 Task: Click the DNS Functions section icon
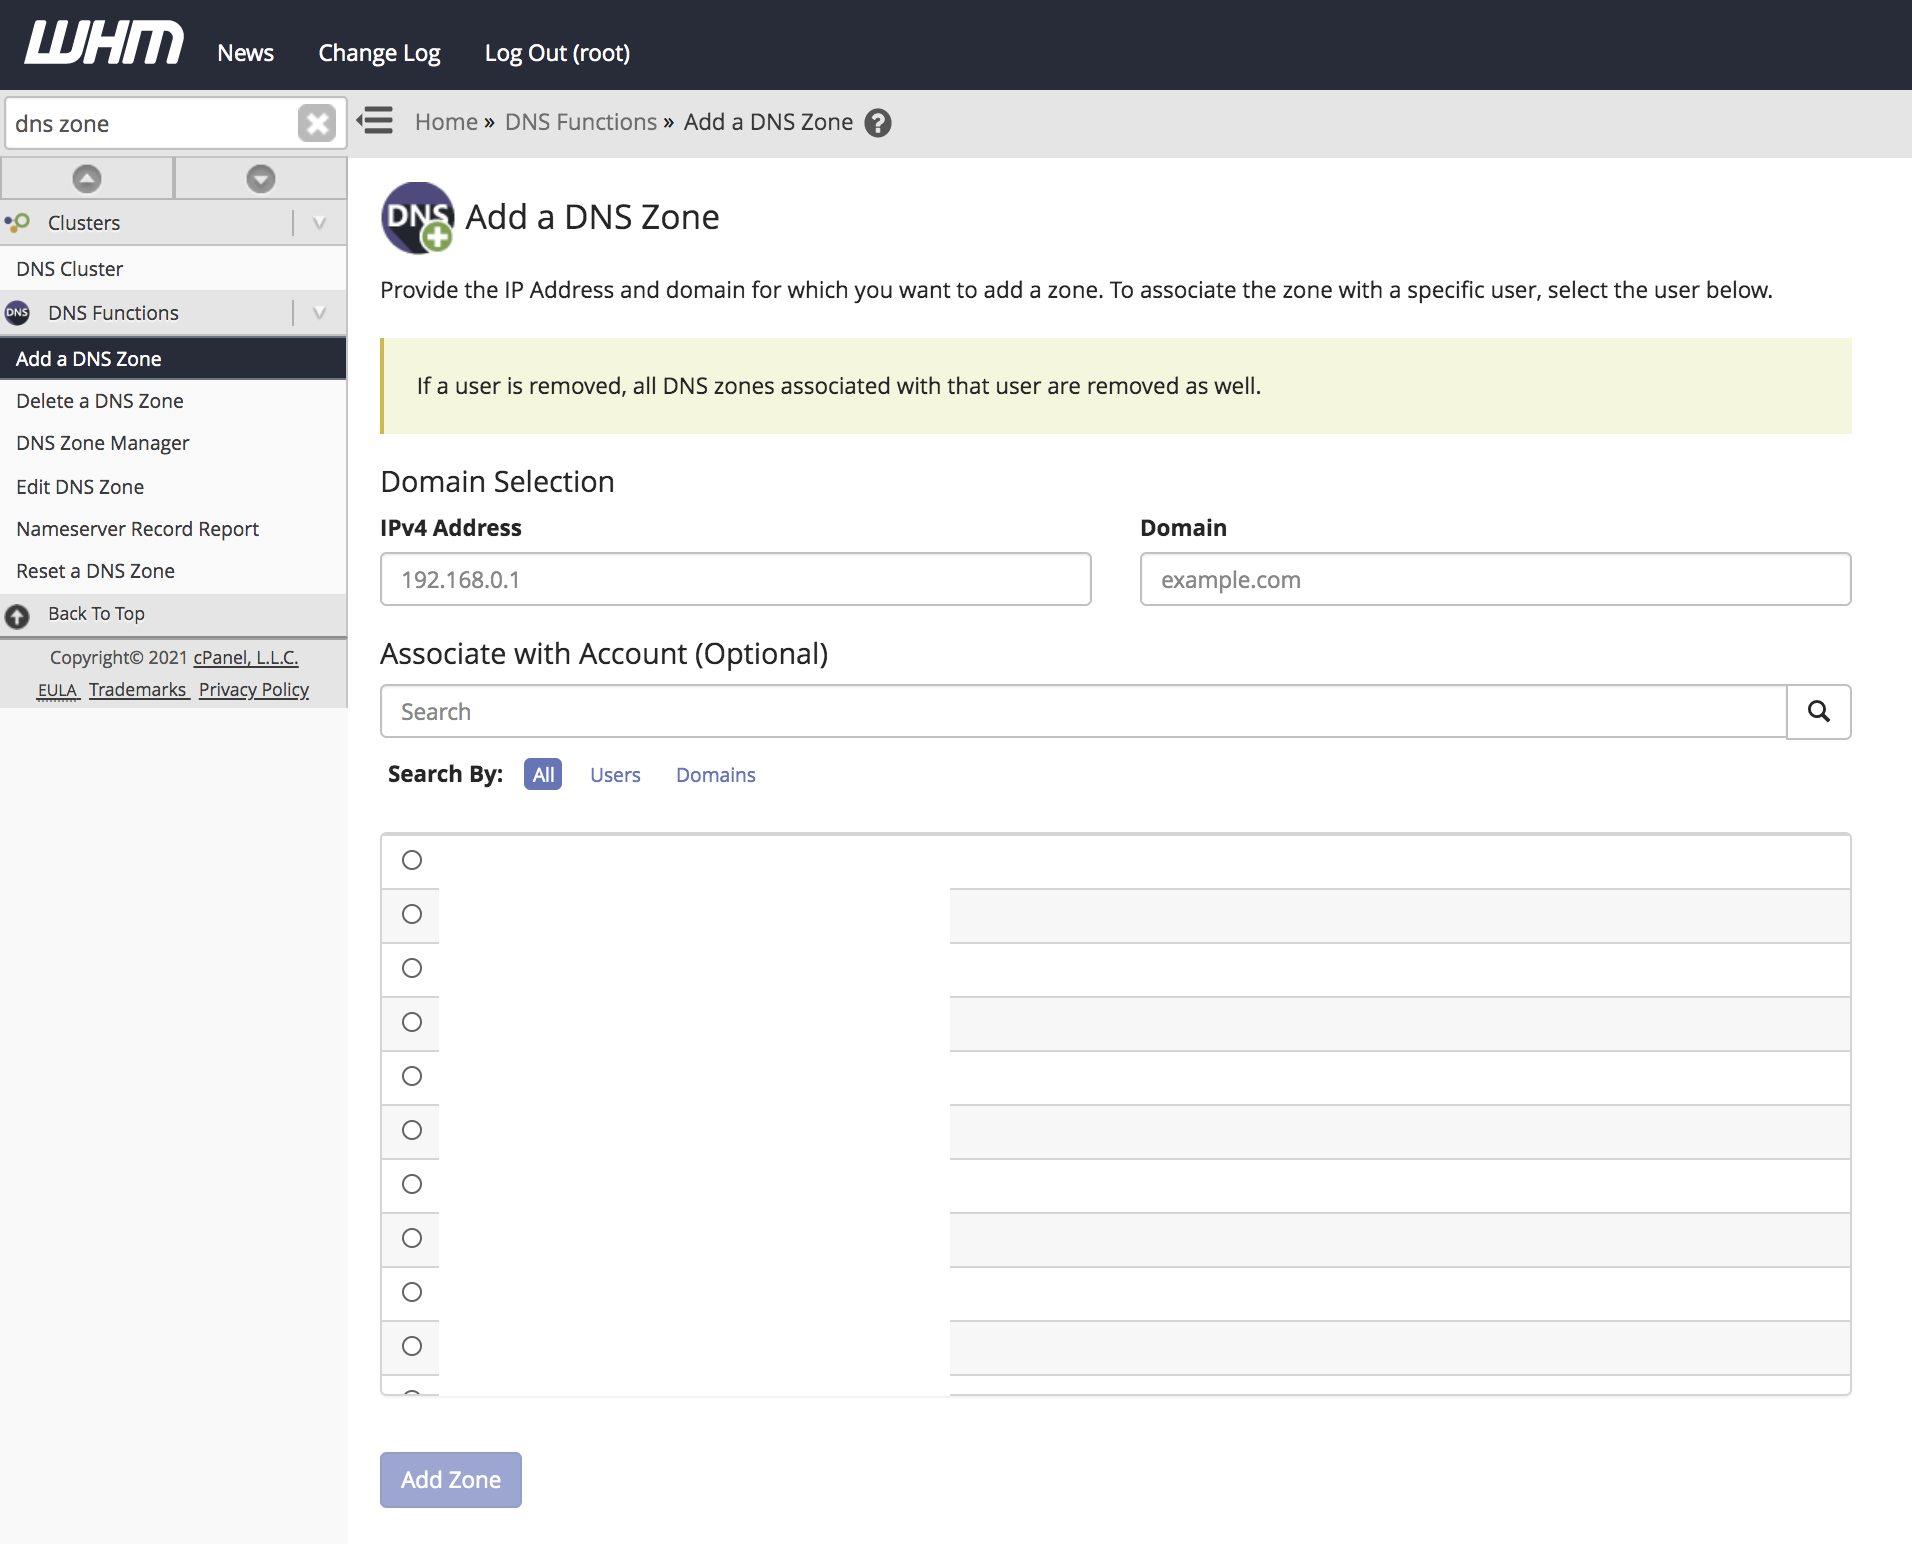pyautogui.click(x=17, y=313)
